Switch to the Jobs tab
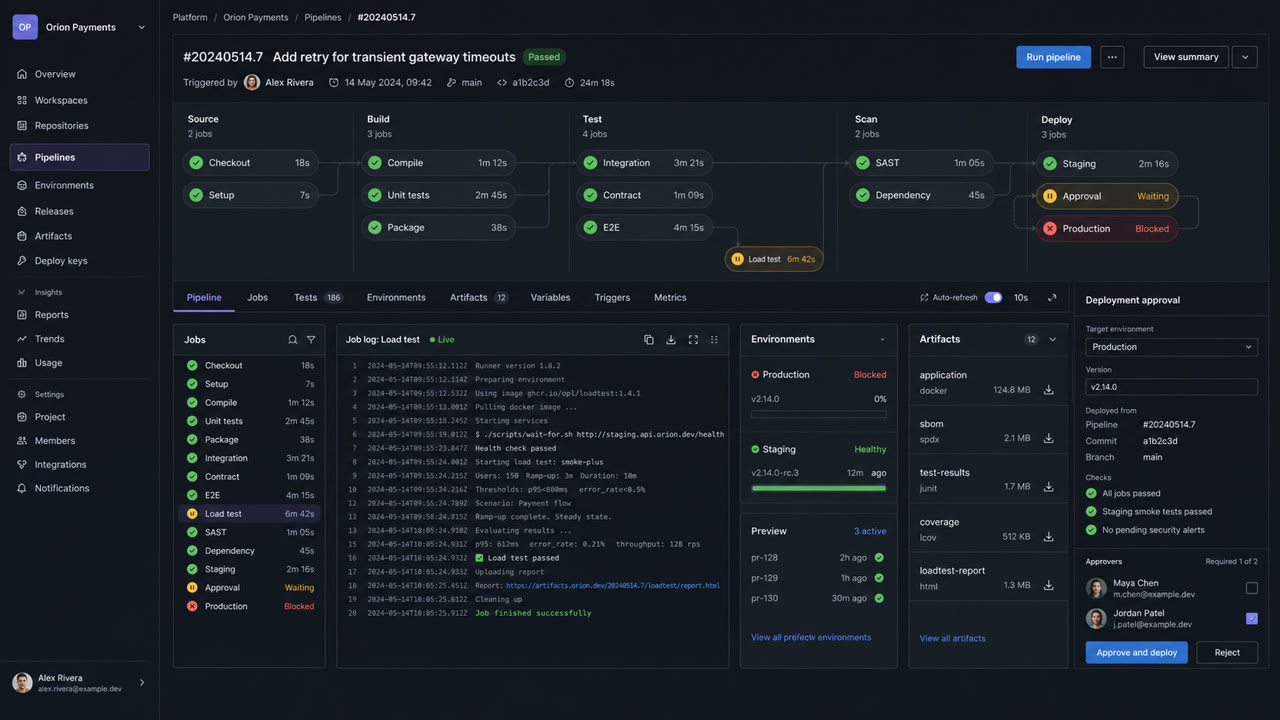This screenshot has width=1280, height=720. click(257, 298)
